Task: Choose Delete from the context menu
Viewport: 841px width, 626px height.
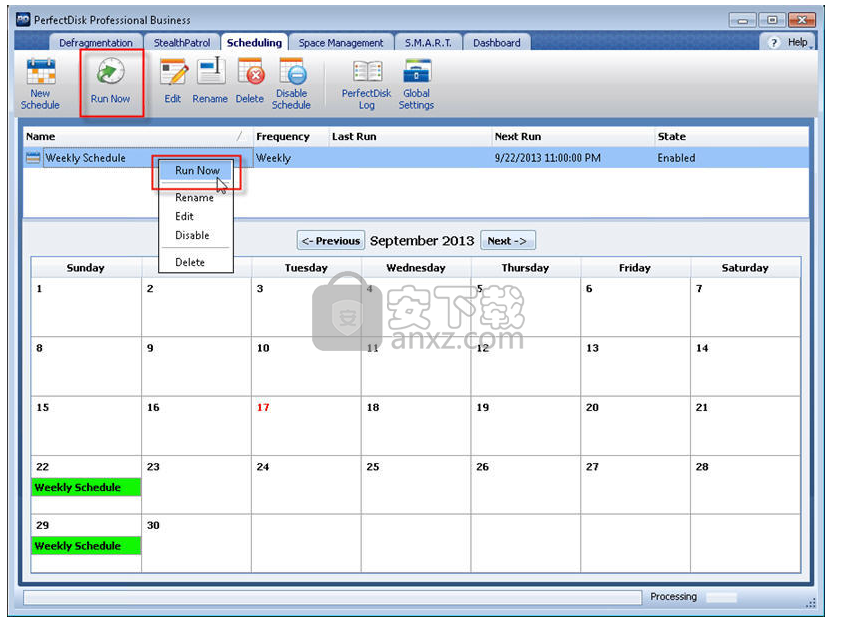Action: click(x=190, y=262)
